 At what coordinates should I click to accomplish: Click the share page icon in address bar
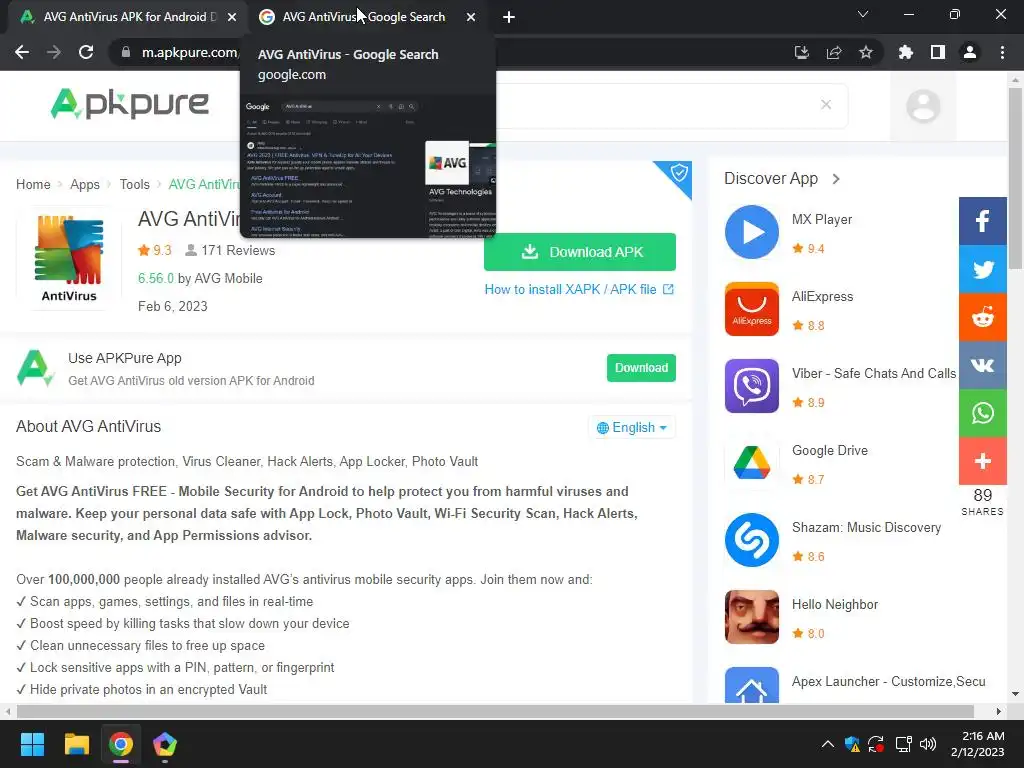[834, 52]
